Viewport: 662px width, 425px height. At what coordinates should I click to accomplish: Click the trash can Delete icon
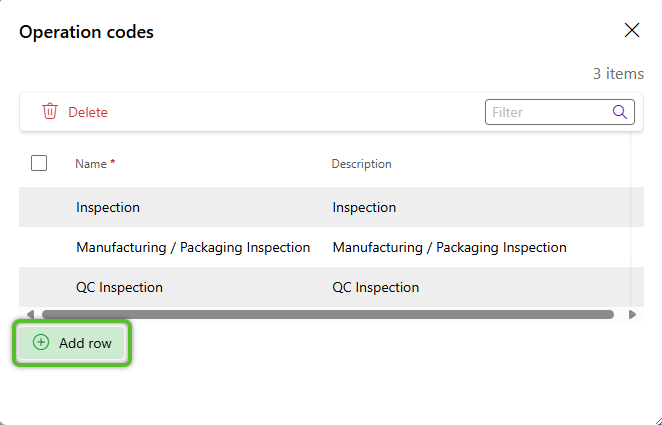coord(49,111)
